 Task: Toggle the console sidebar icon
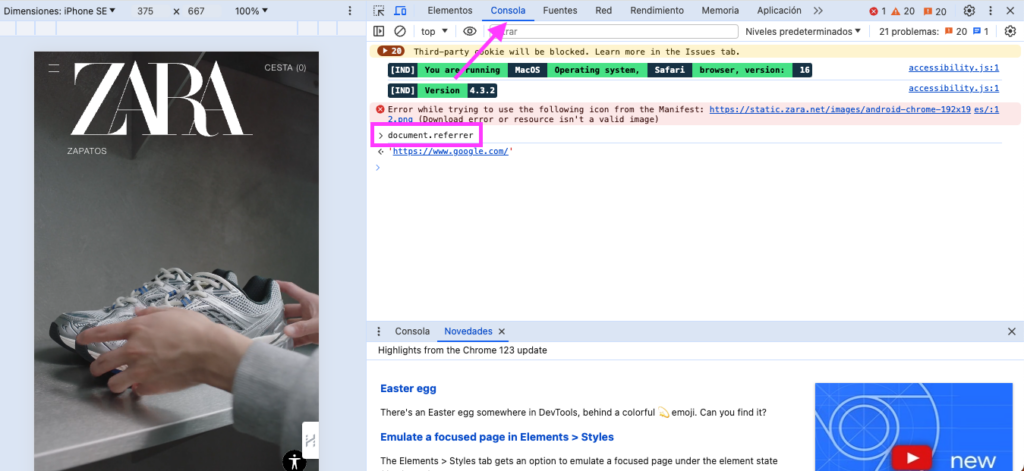coord(379,31)
